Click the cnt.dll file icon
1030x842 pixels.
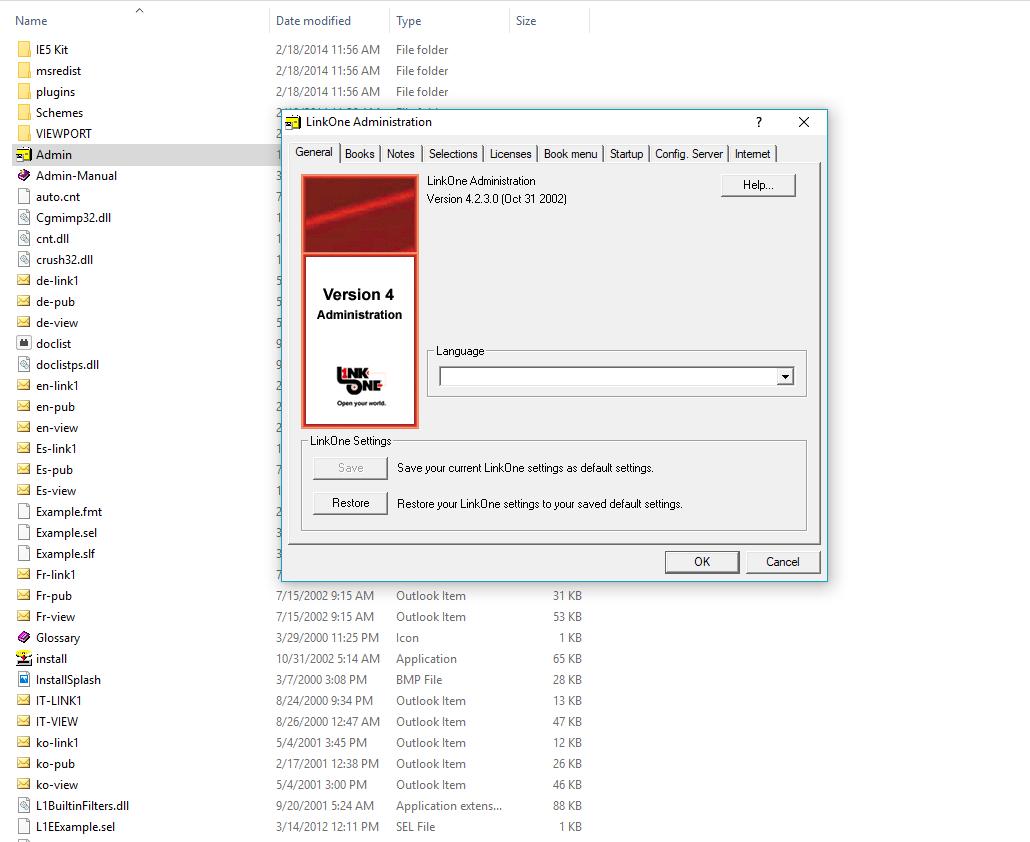(x=24, y=238)
